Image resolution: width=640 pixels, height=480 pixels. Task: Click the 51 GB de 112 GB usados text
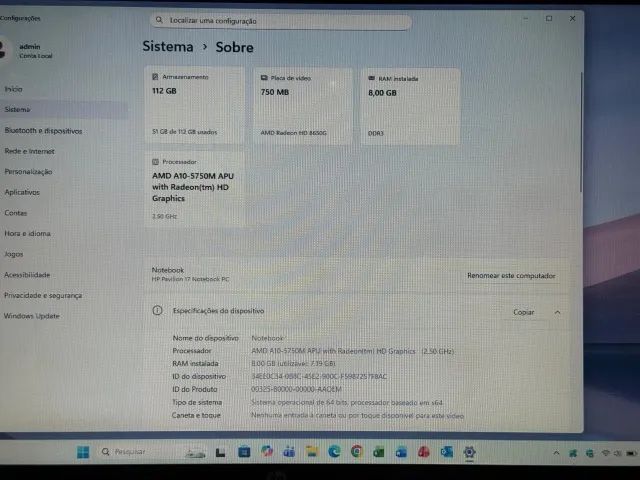tap(184, 132)
